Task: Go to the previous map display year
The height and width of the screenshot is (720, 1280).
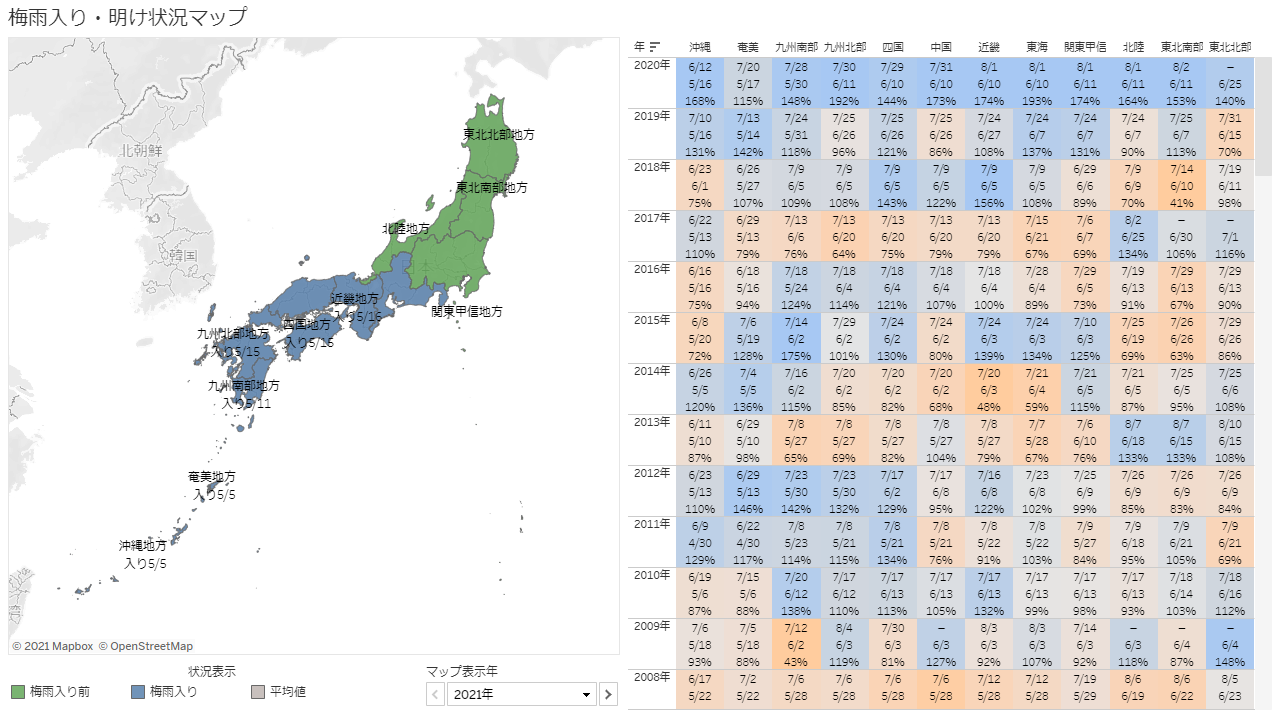Action: coord(435,694)
